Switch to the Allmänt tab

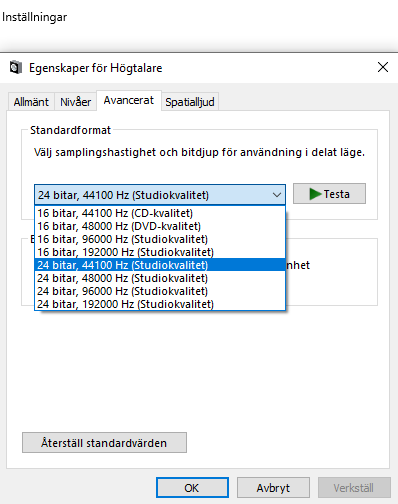click(31, 102)
